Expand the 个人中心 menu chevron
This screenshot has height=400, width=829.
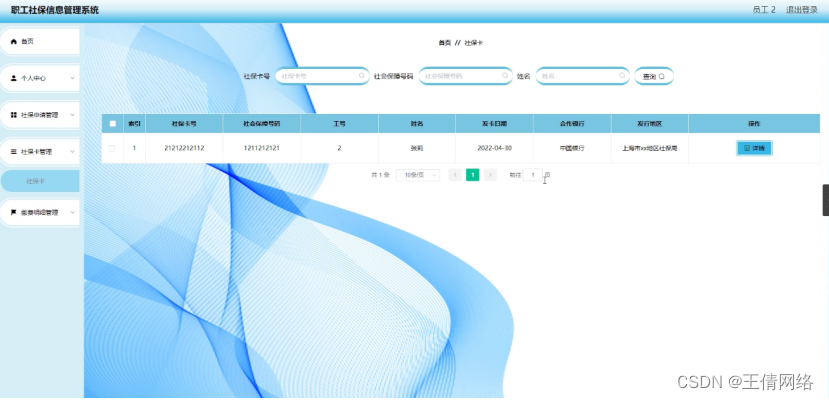coord(72,78)
